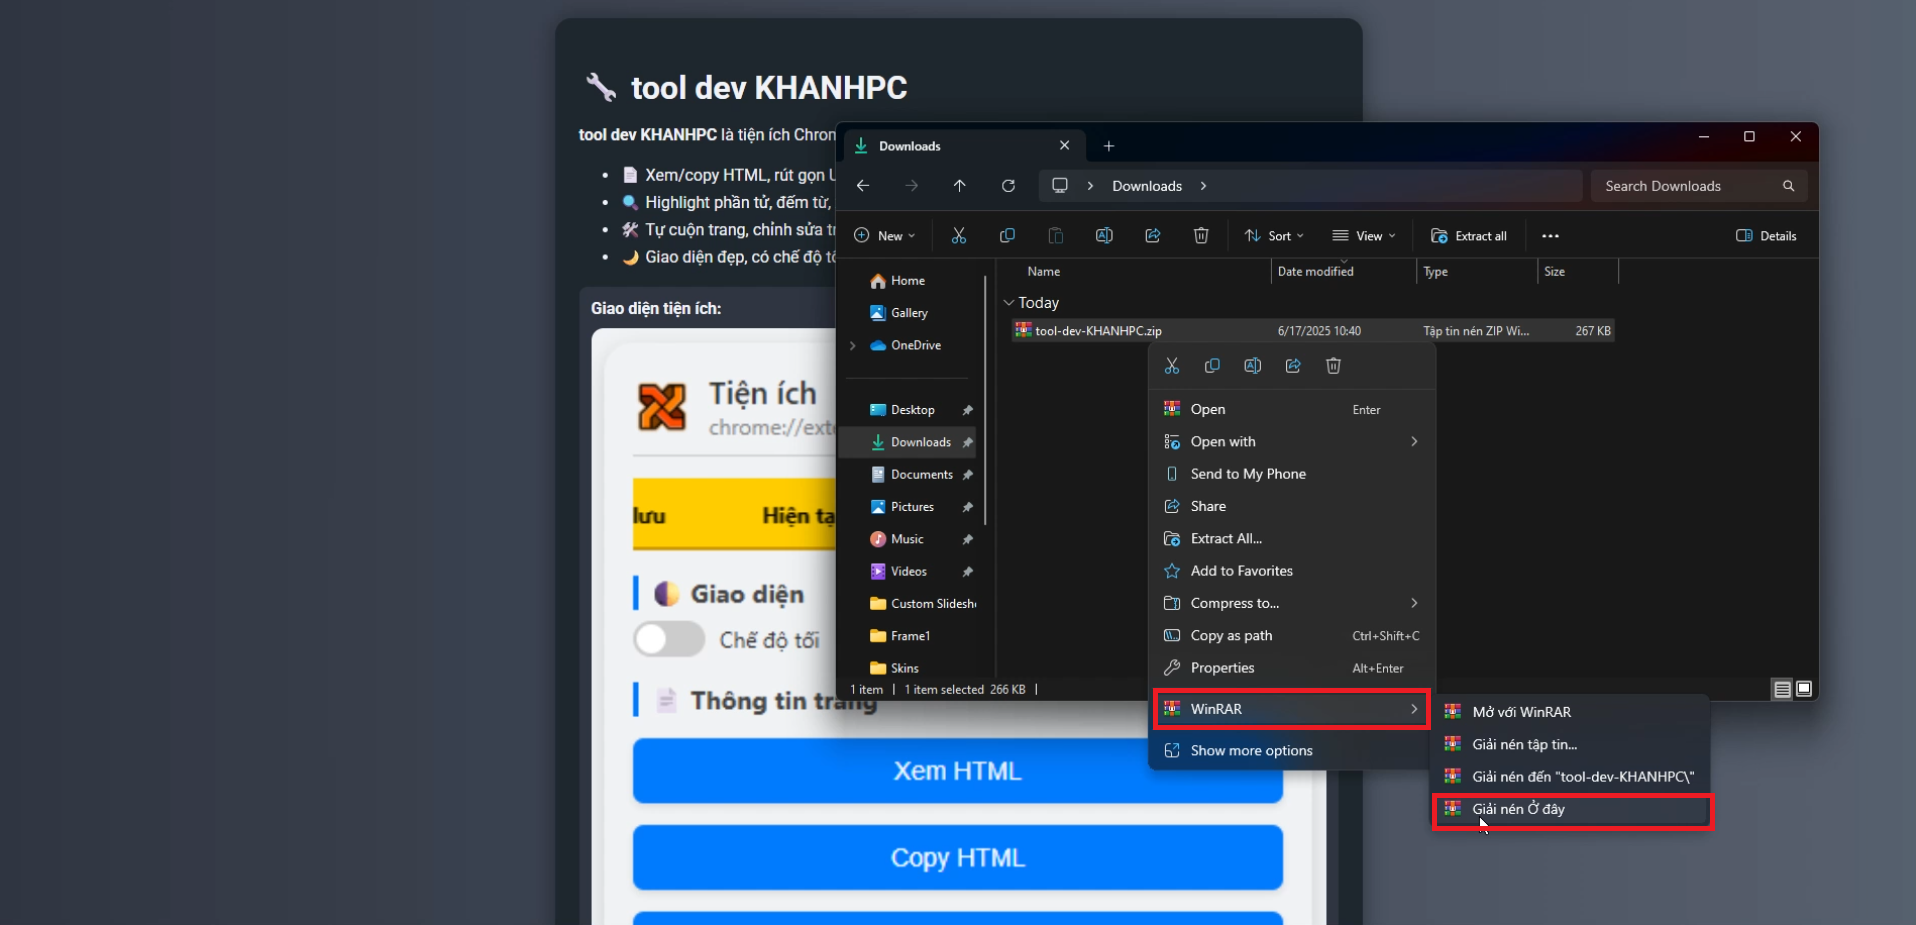Click Share in the context menu
Screen dimensions: 1916x925
point(1292,507)
